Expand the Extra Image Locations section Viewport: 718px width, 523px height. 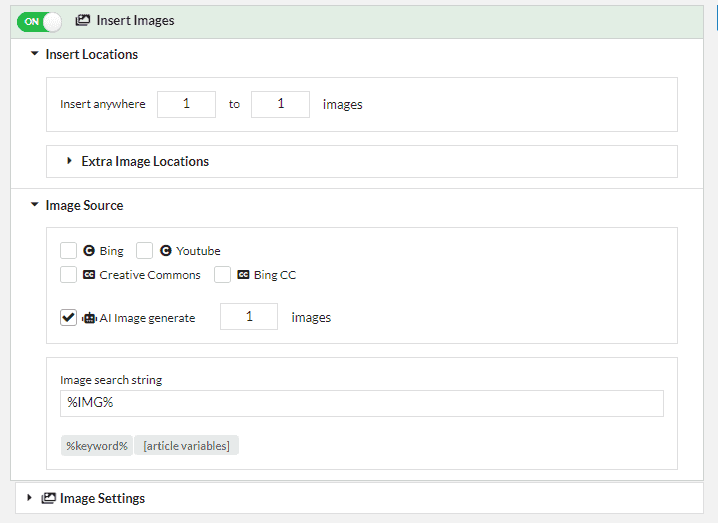pyautogui.click(x=69, y=161)
